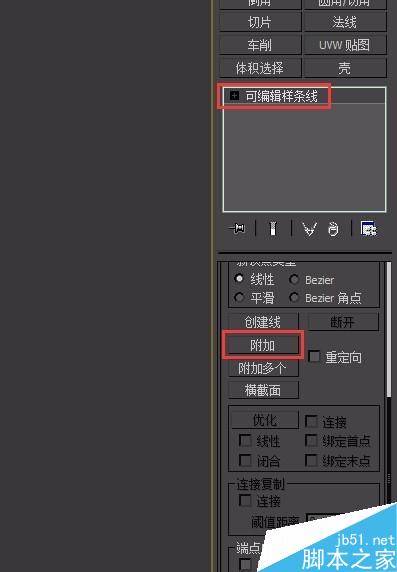Apply the 壳 modifier button
The image size is (397, 572).
[x=344, y=68]
